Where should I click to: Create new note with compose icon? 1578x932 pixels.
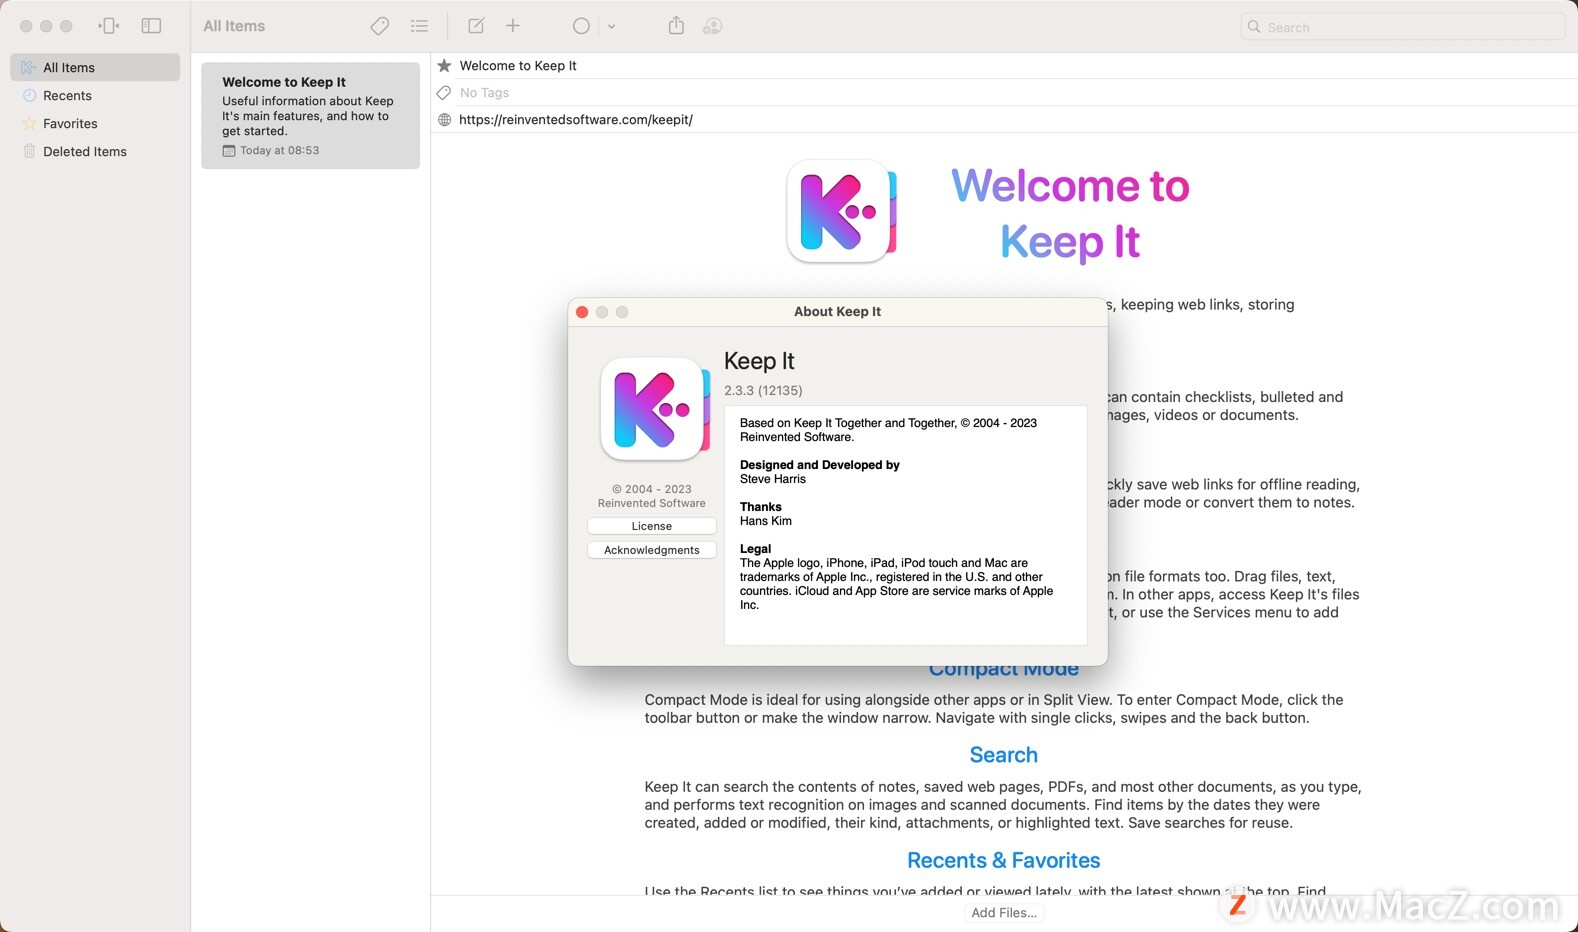476,26
